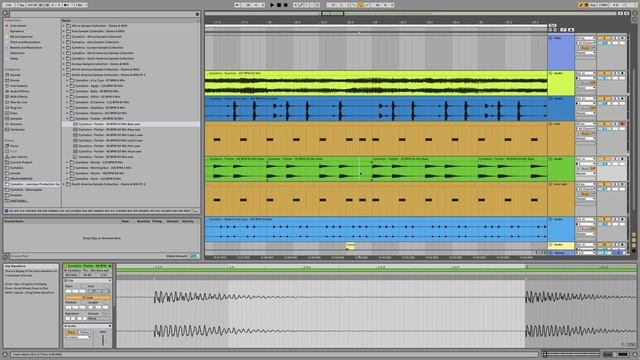This screenshot has width=640, height=360.
Task: Click the arrangement overview bar
Action: (410, 13)
